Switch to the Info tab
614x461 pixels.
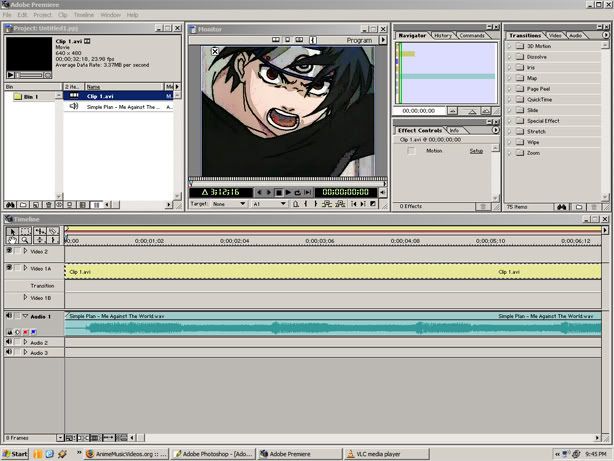tap(454, 130)
